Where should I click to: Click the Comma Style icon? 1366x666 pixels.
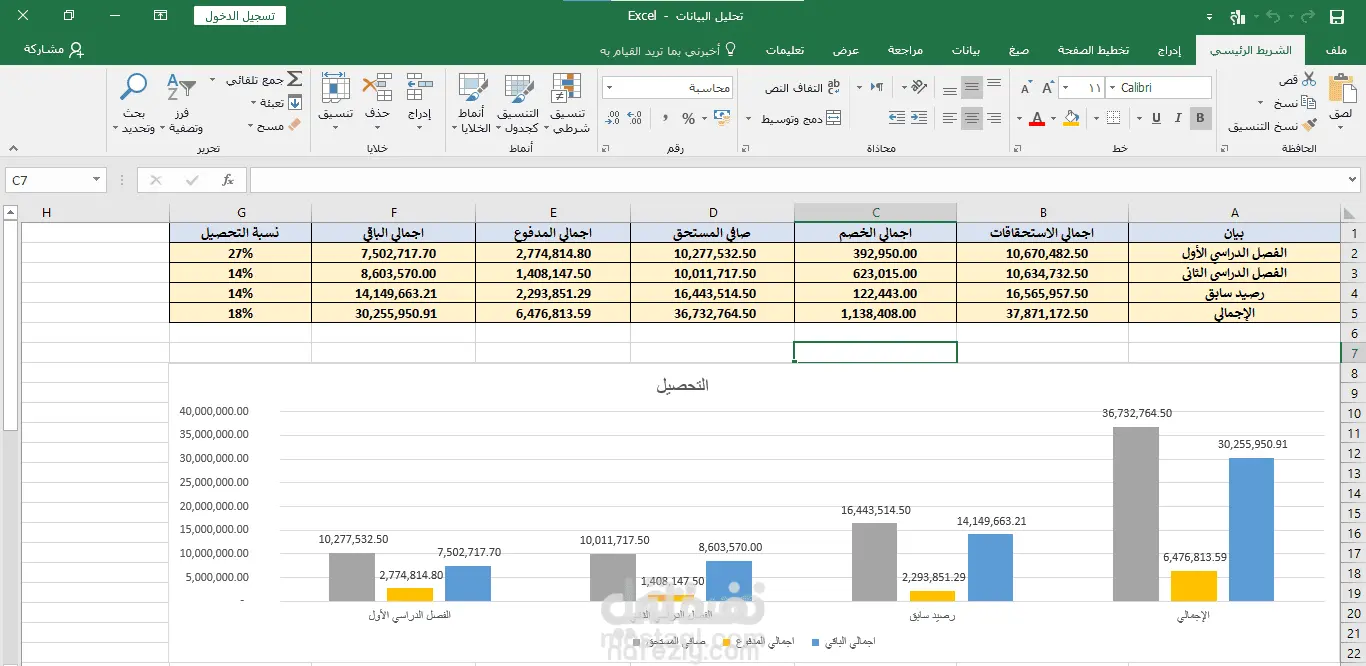click(664, 118)
